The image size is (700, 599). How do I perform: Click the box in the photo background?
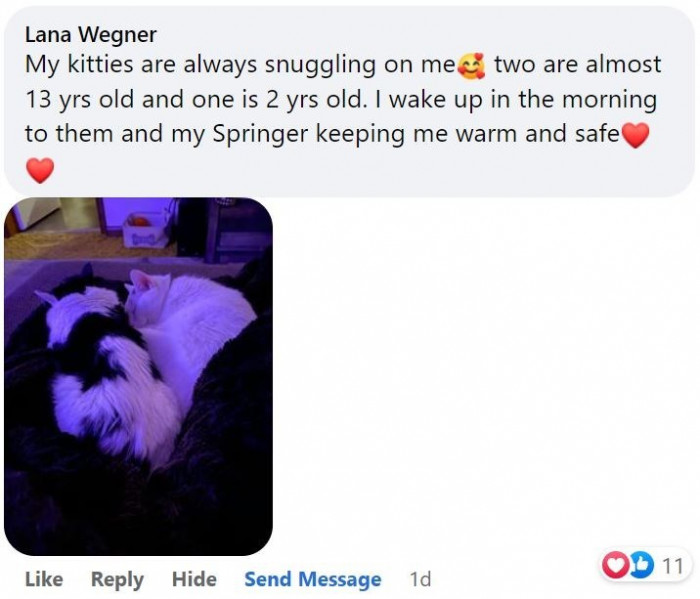(x=145, y=230)
